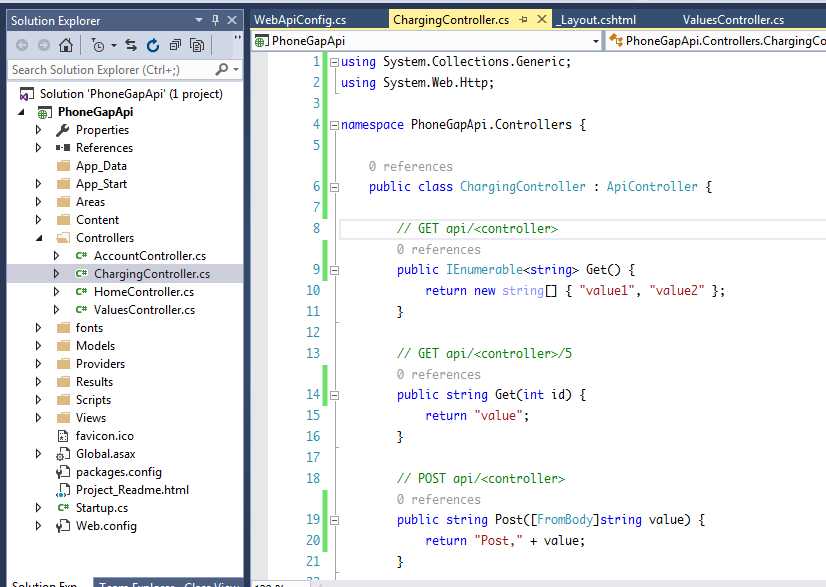This screenshot has height=587, width=826.
Task: Select the Areas folder
Action: pyautogui.click(x=90, y=202)
